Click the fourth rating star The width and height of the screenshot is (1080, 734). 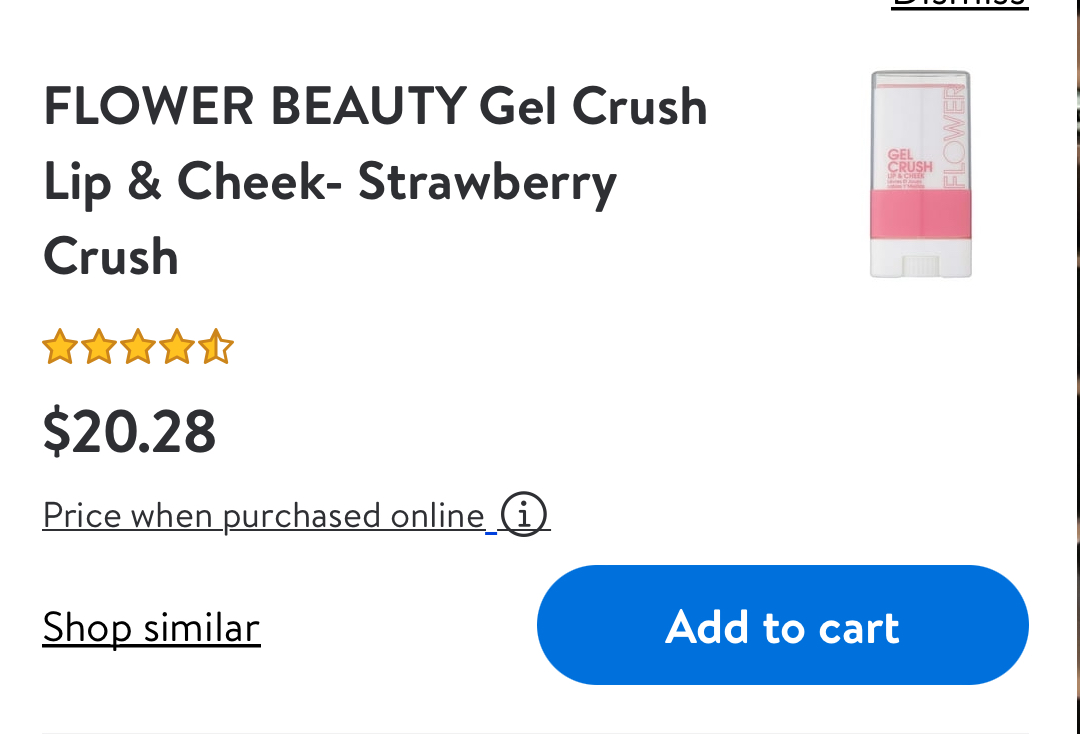tap(177, 346)
